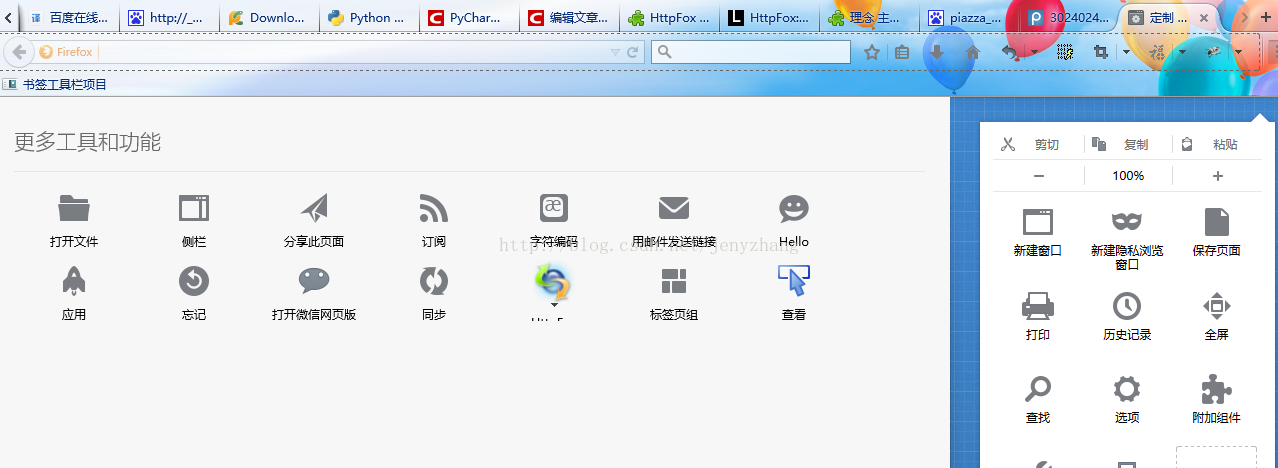Switch to the 3024024 tab
The width and height of the screenshot is (1278, 468).
click(1069, 17)
